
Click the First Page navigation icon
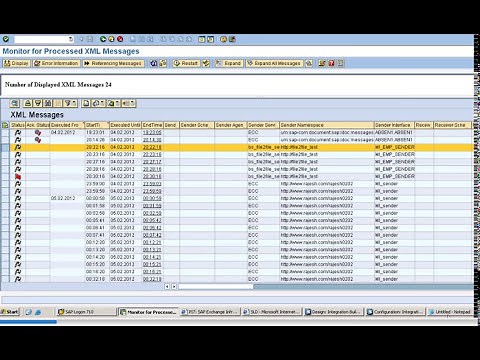163,39
